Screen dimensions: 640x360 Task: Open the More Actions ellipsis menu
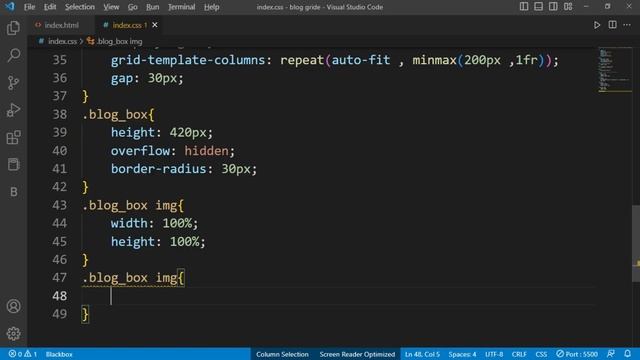coord(627,25)
